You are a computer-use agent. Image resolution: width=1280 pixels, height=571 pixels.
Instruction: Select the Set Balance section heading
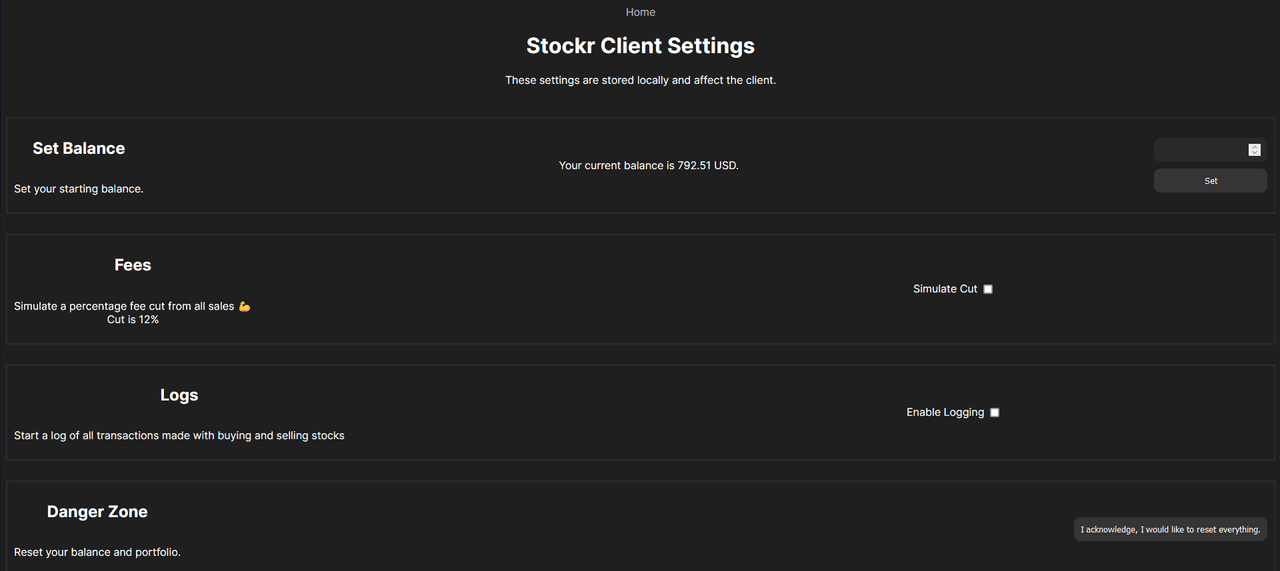79,148
